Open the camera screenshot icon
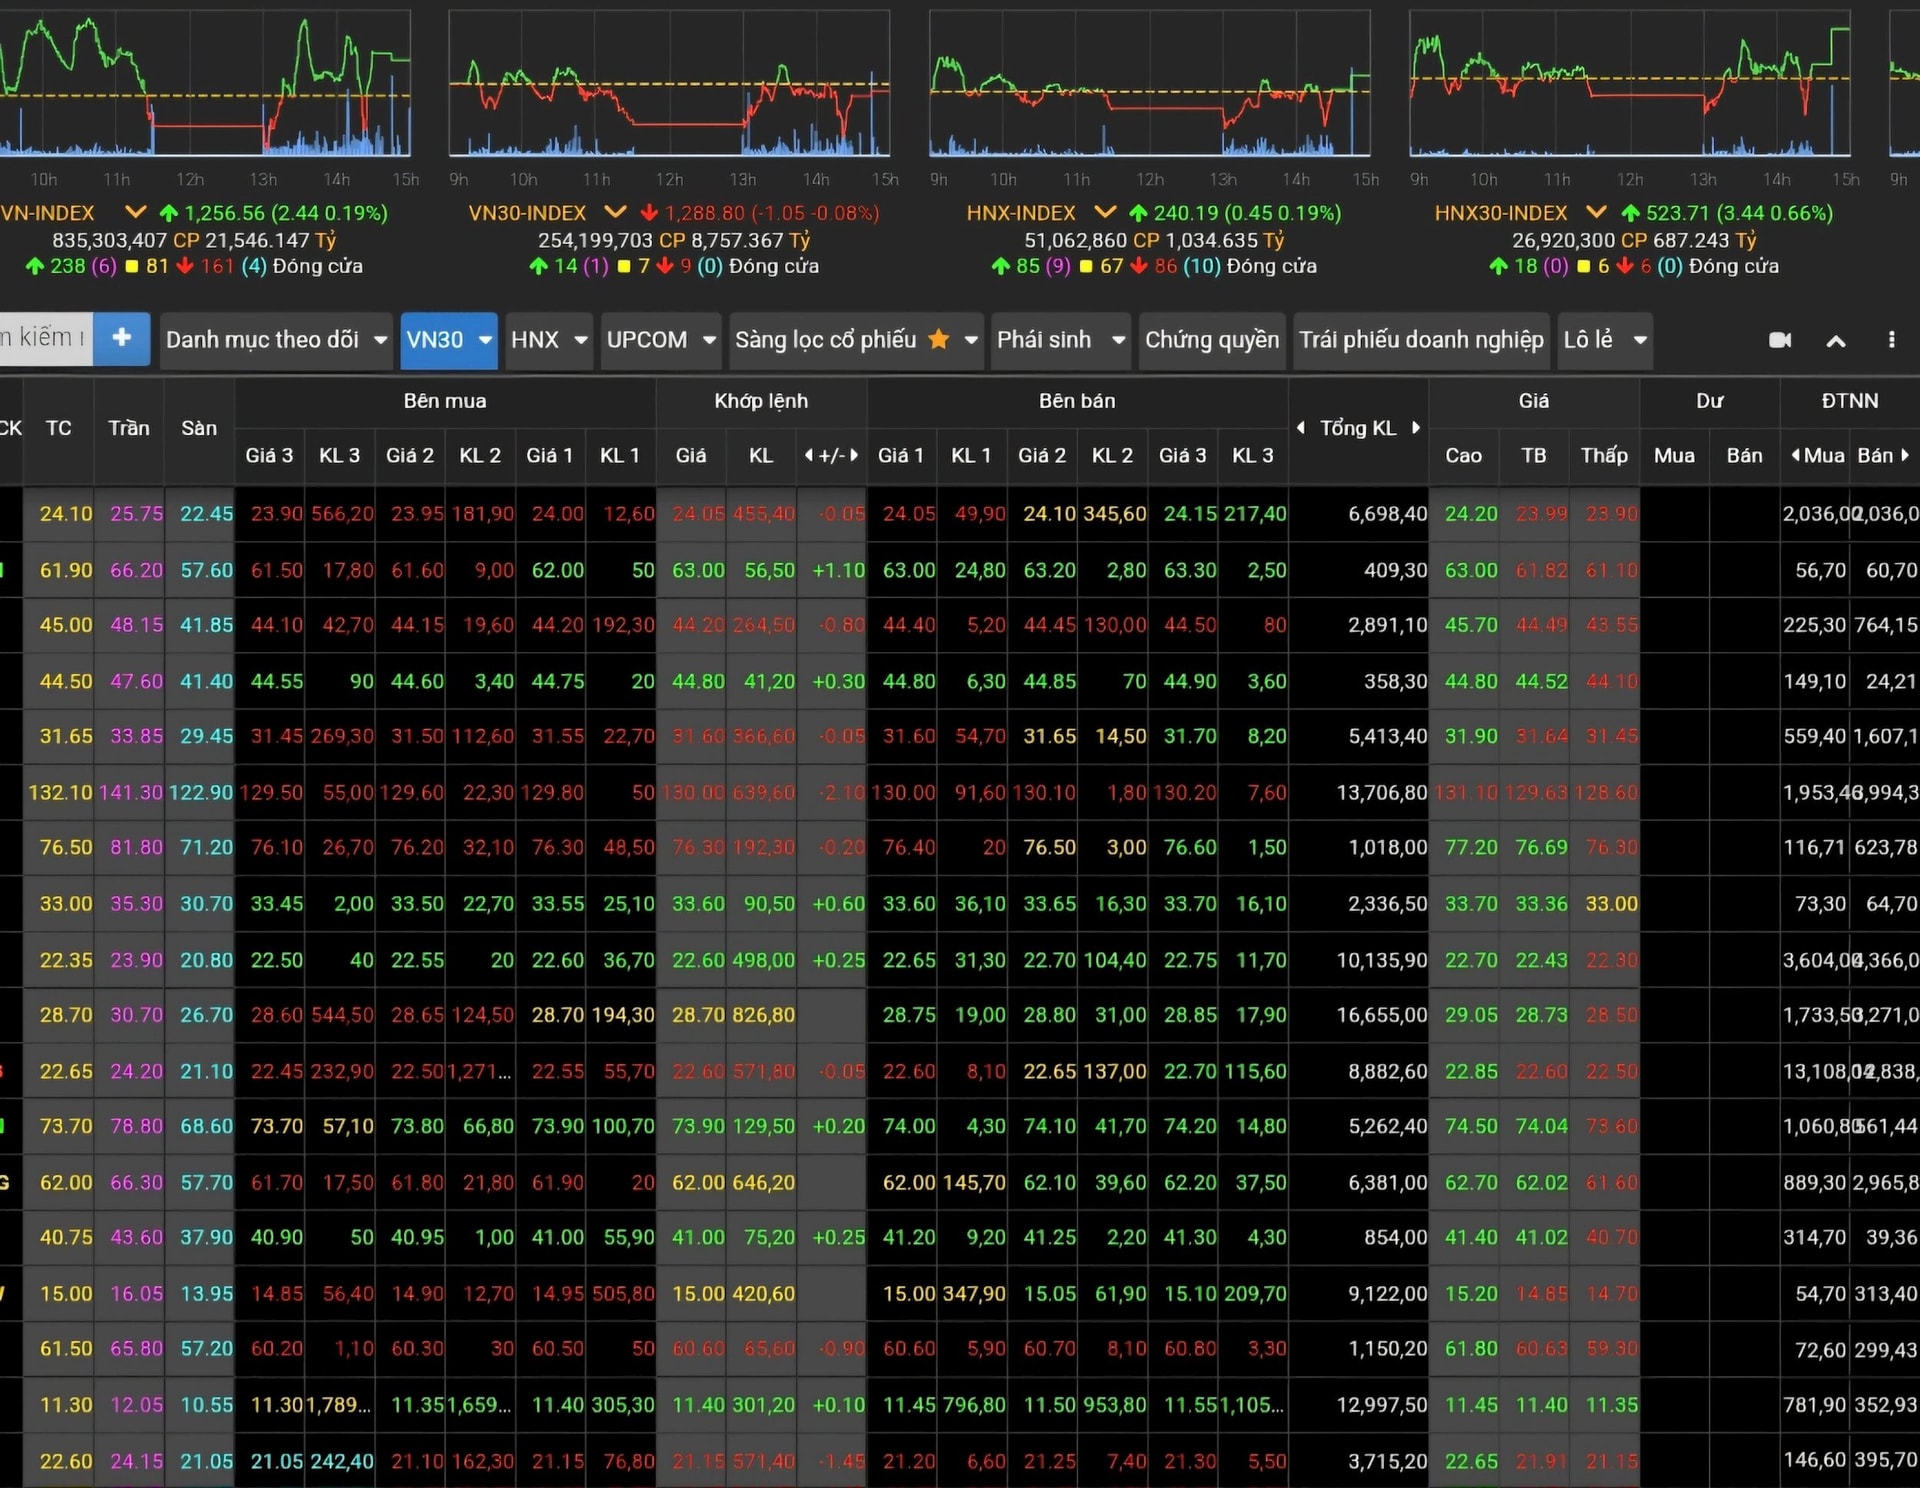 [1780, 340]
